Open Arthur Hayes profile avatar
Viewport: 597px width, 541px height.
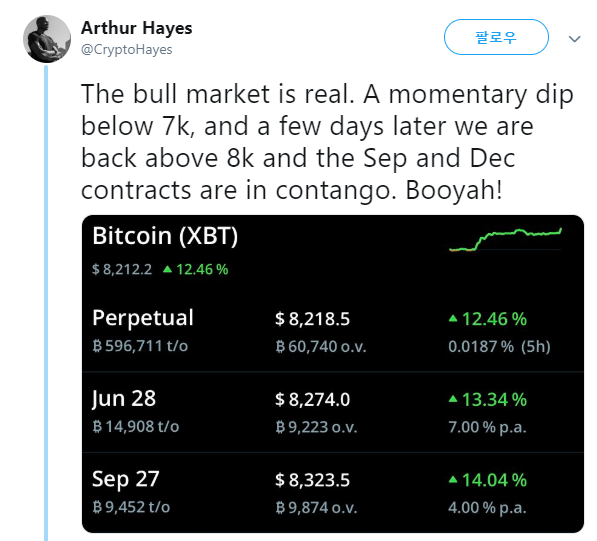[47, 39]
